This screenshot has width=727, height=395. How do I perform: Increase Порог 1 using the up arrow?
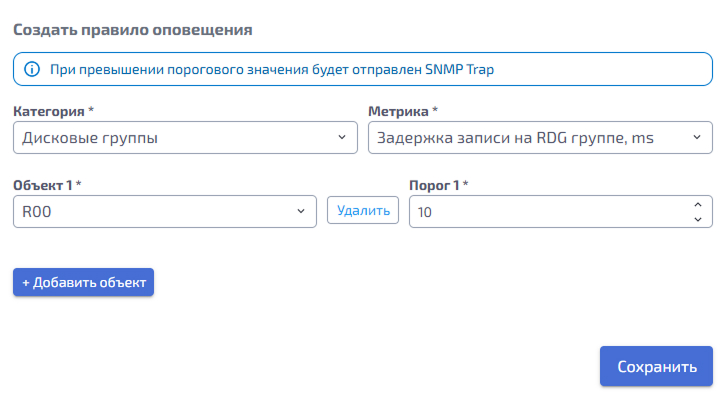[x=698, y=204]
